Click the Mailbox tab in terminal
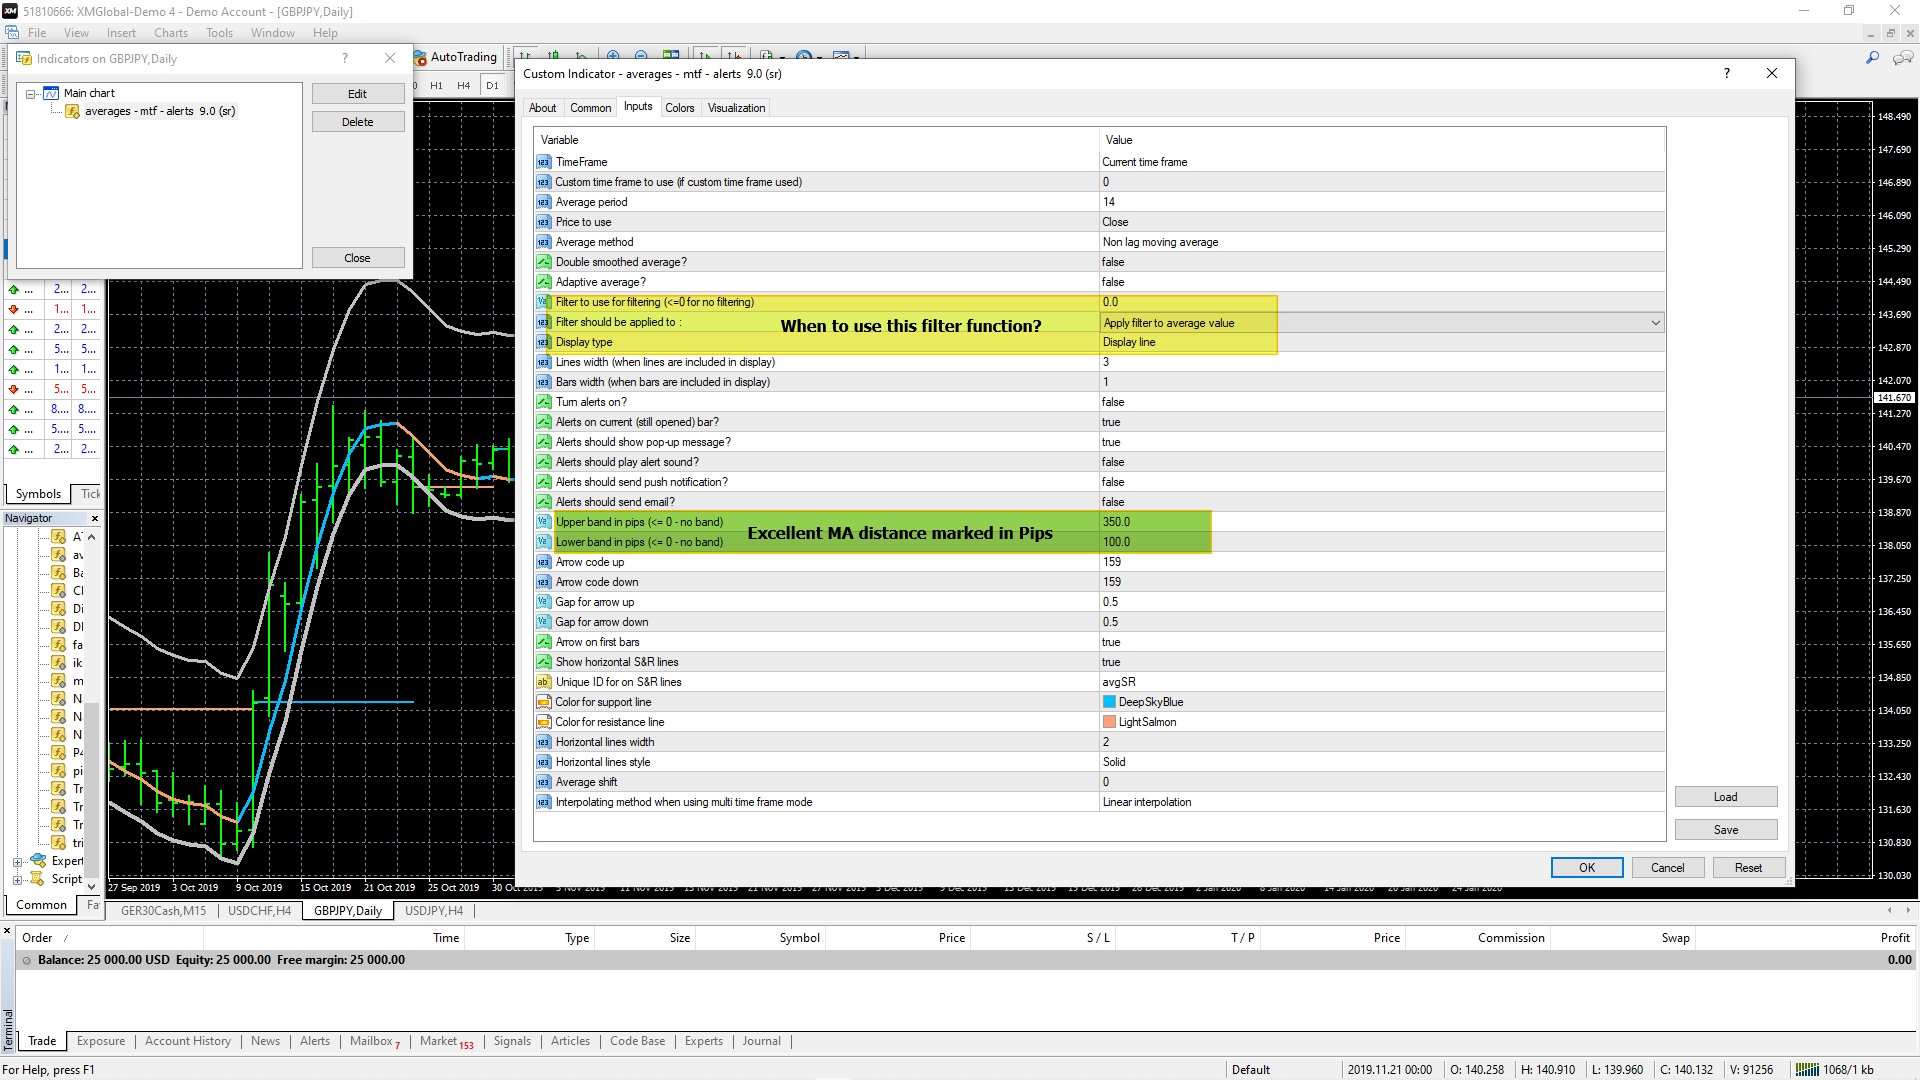This screenshot has width=1920, height=1080. pyautogui.click(x=373, y=1041)
